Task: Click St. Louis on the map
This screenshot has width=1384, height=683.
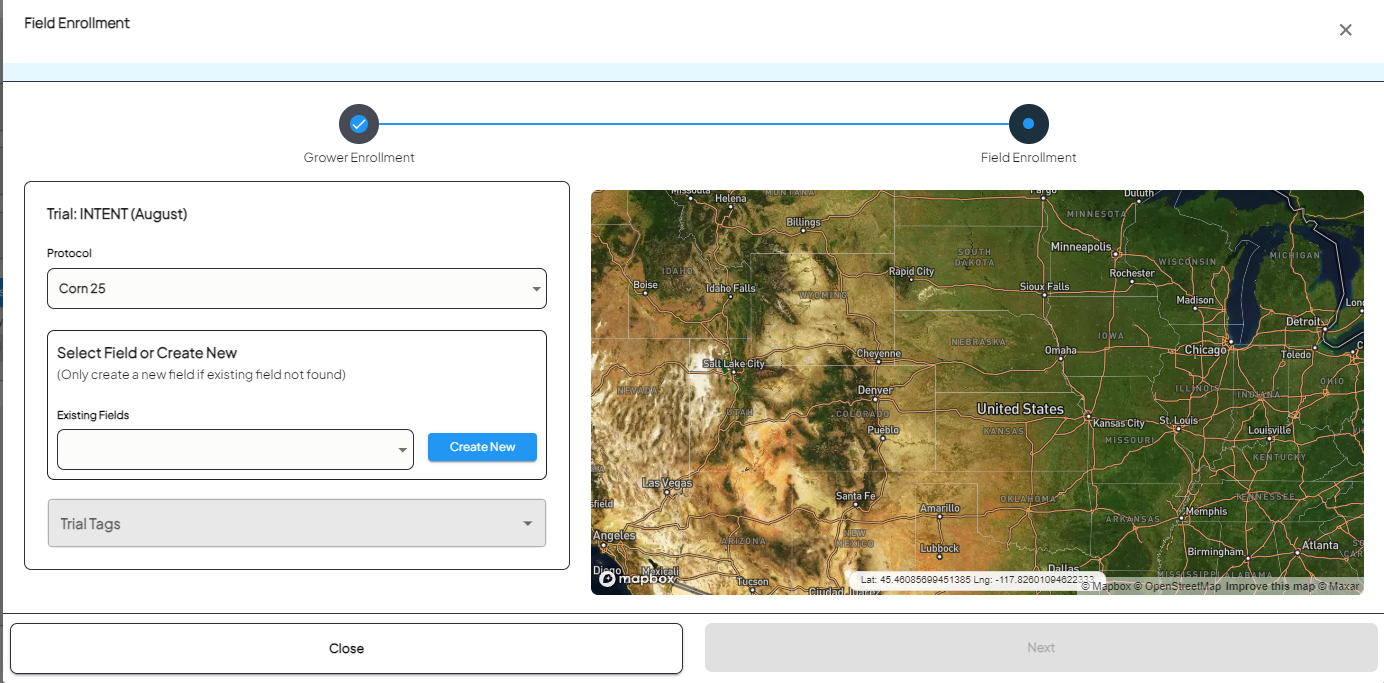Action: pyautogui.click(x=1178, y=421)
